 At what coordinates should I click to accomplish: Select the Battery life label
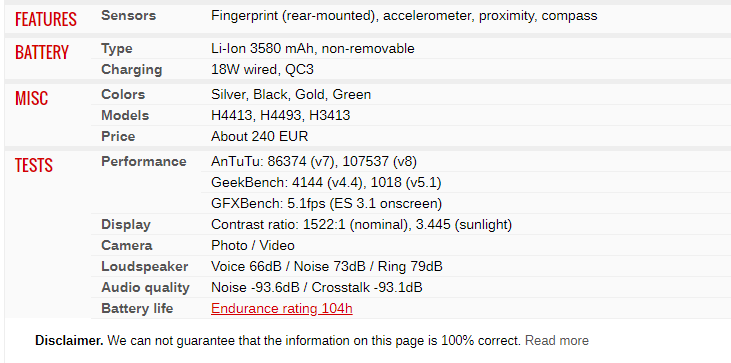point(138,308)
